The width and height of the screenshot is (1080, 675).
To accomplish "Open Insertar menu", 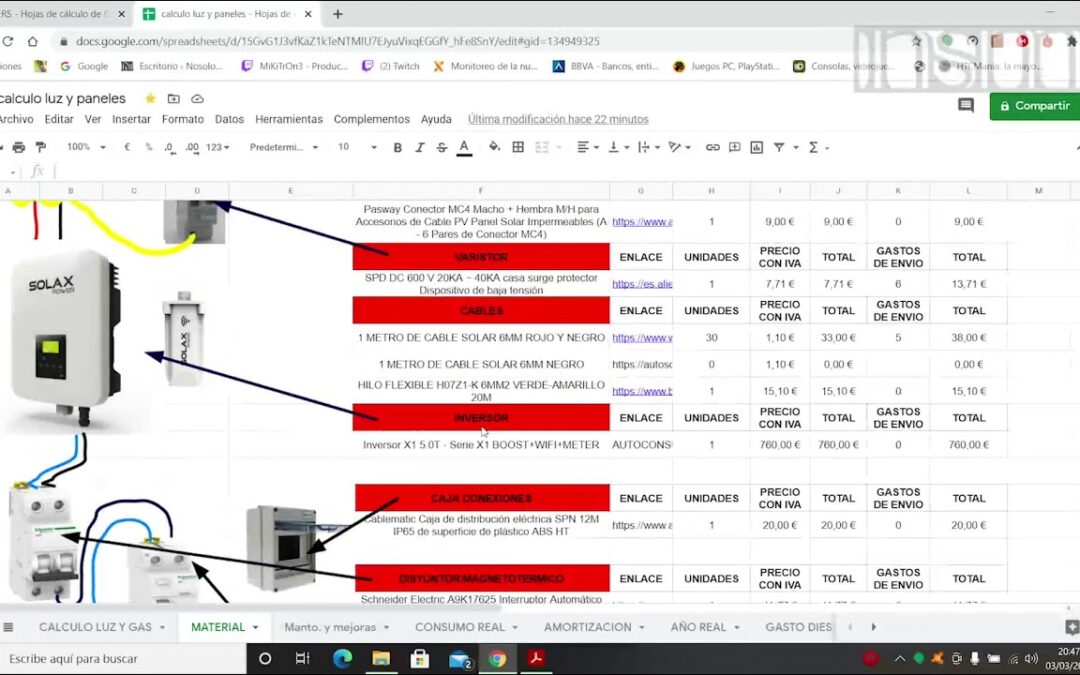I will click(x=131, y=119).
